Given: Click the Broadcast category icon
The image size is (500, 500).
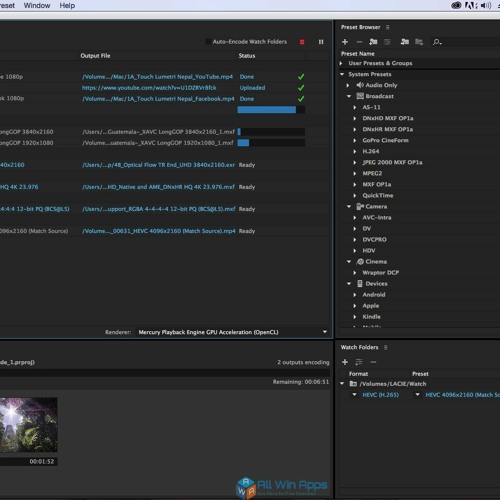Looking at the screenshot, I should point(360,96).
